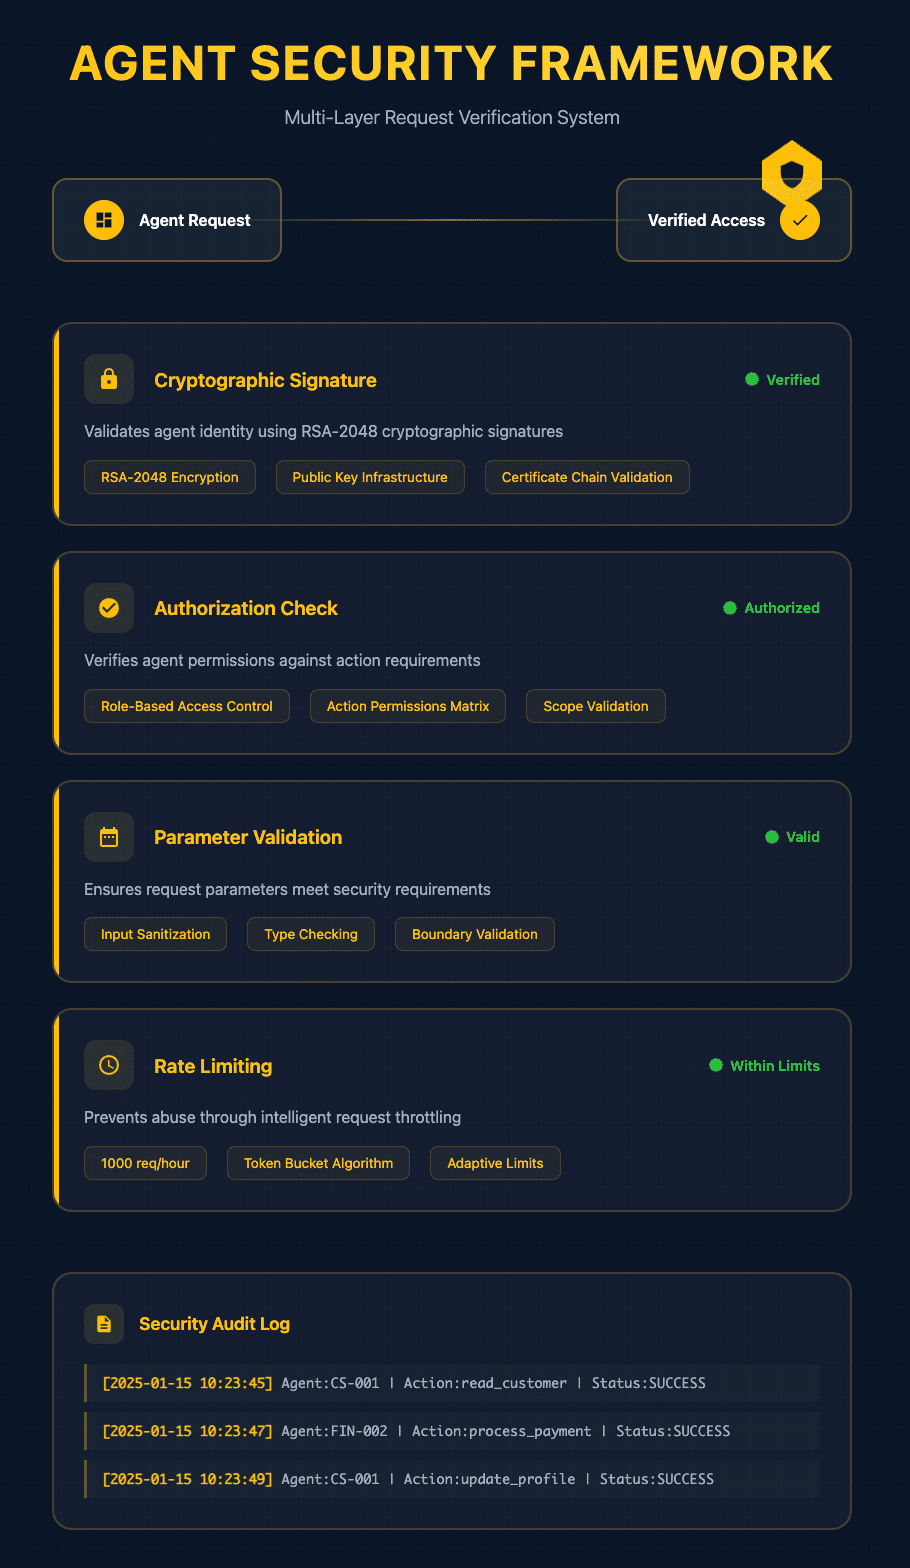Click the shield hexagon badge icon
The height and width of the screenshot is (1568, 910).
pyautogui.click(x=792, y=174)
